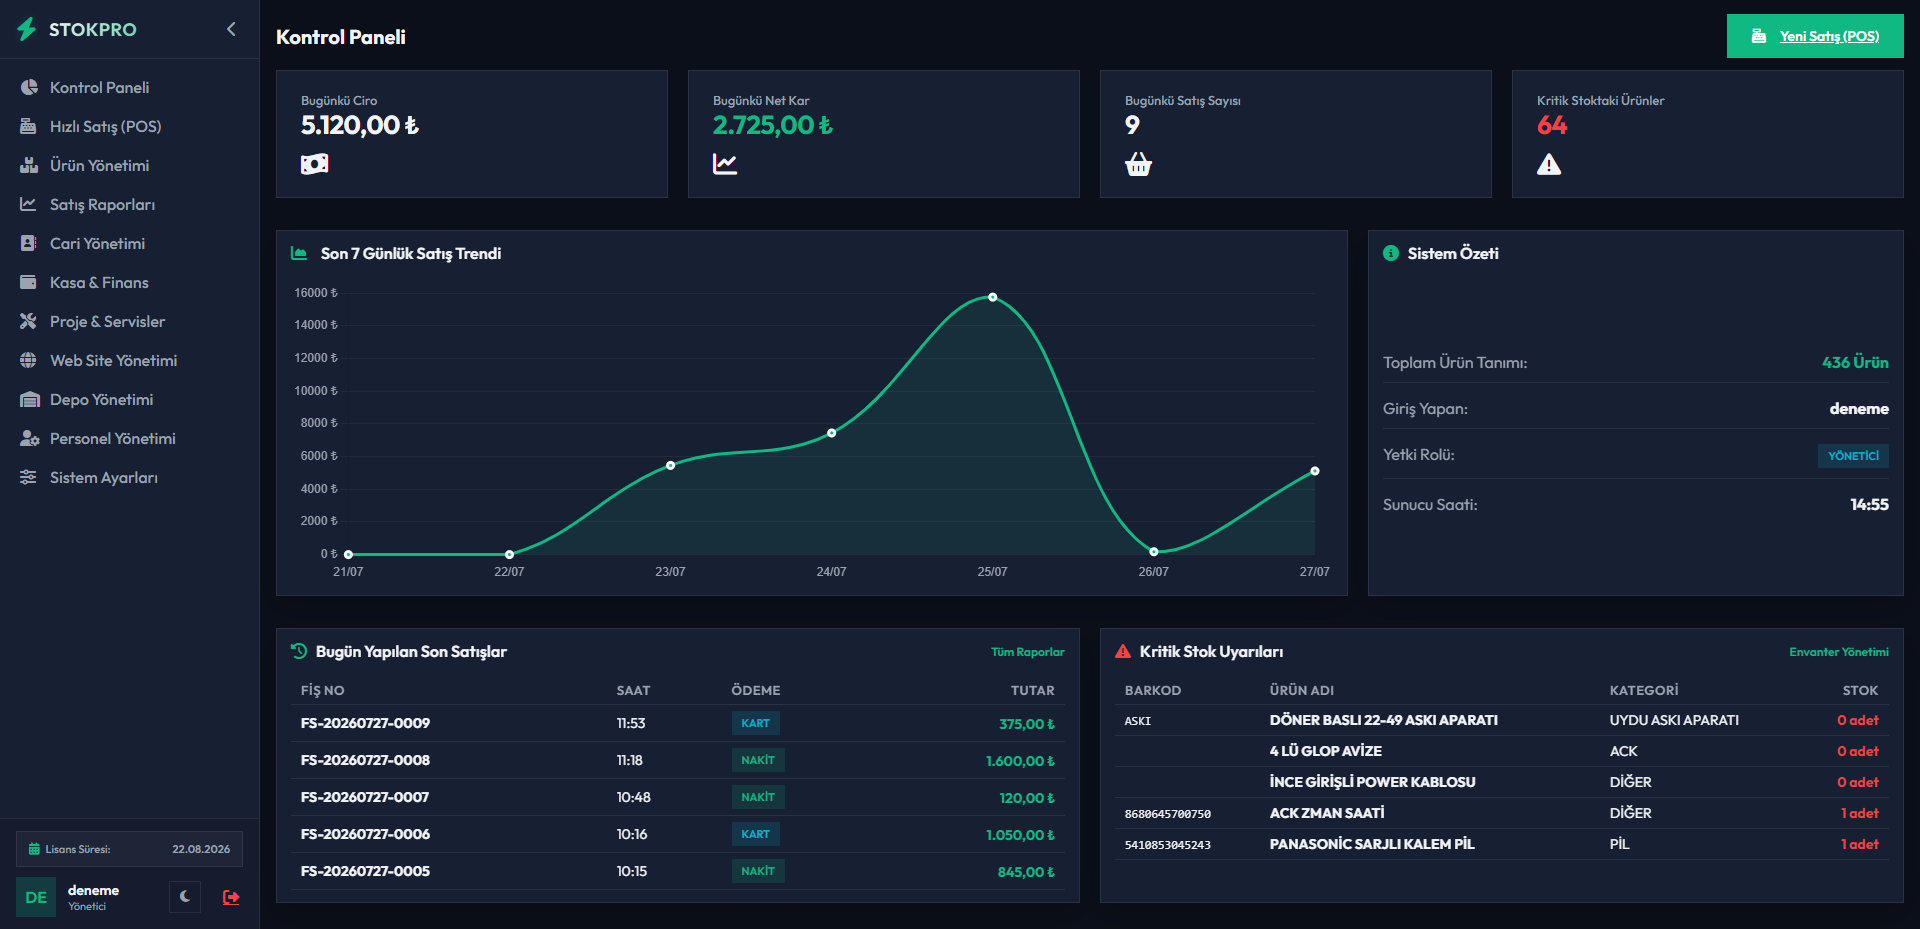
Task: Click product PANASONİC SARJLI KALEM PİL
Action: pos(1372,844)
